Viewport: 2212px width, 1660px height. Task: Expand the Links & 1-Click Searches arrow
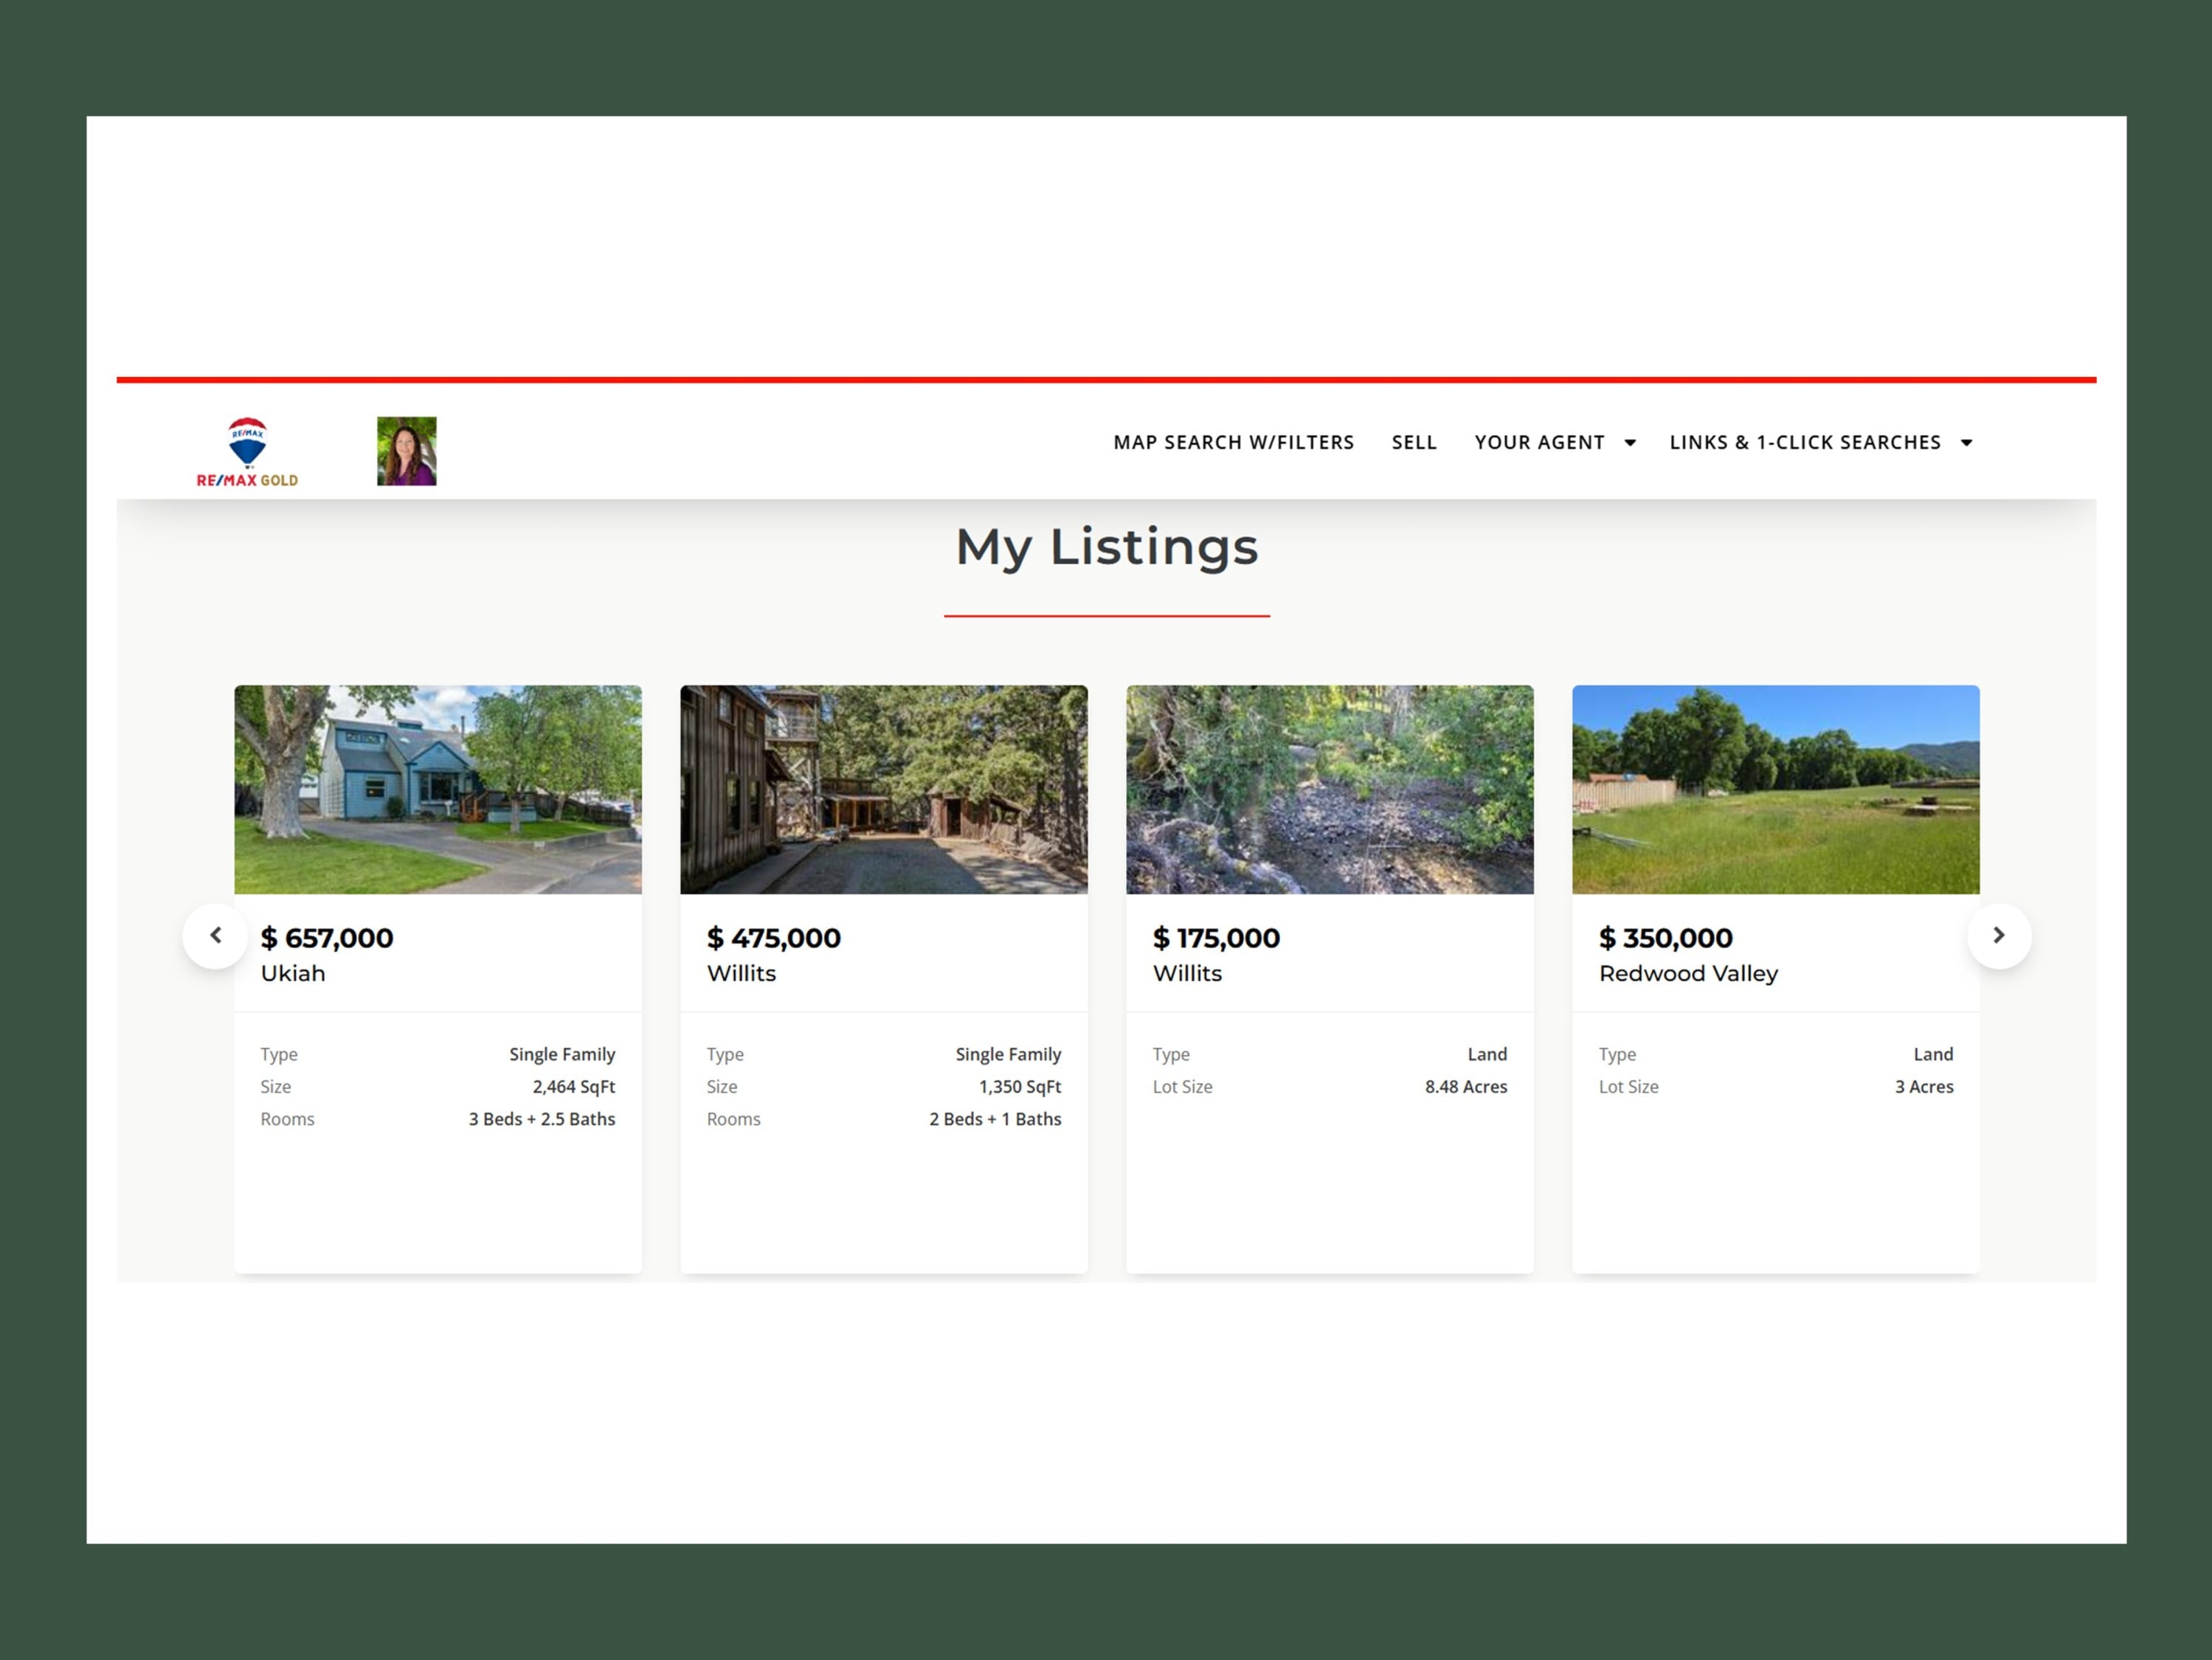click(1967, 443)
